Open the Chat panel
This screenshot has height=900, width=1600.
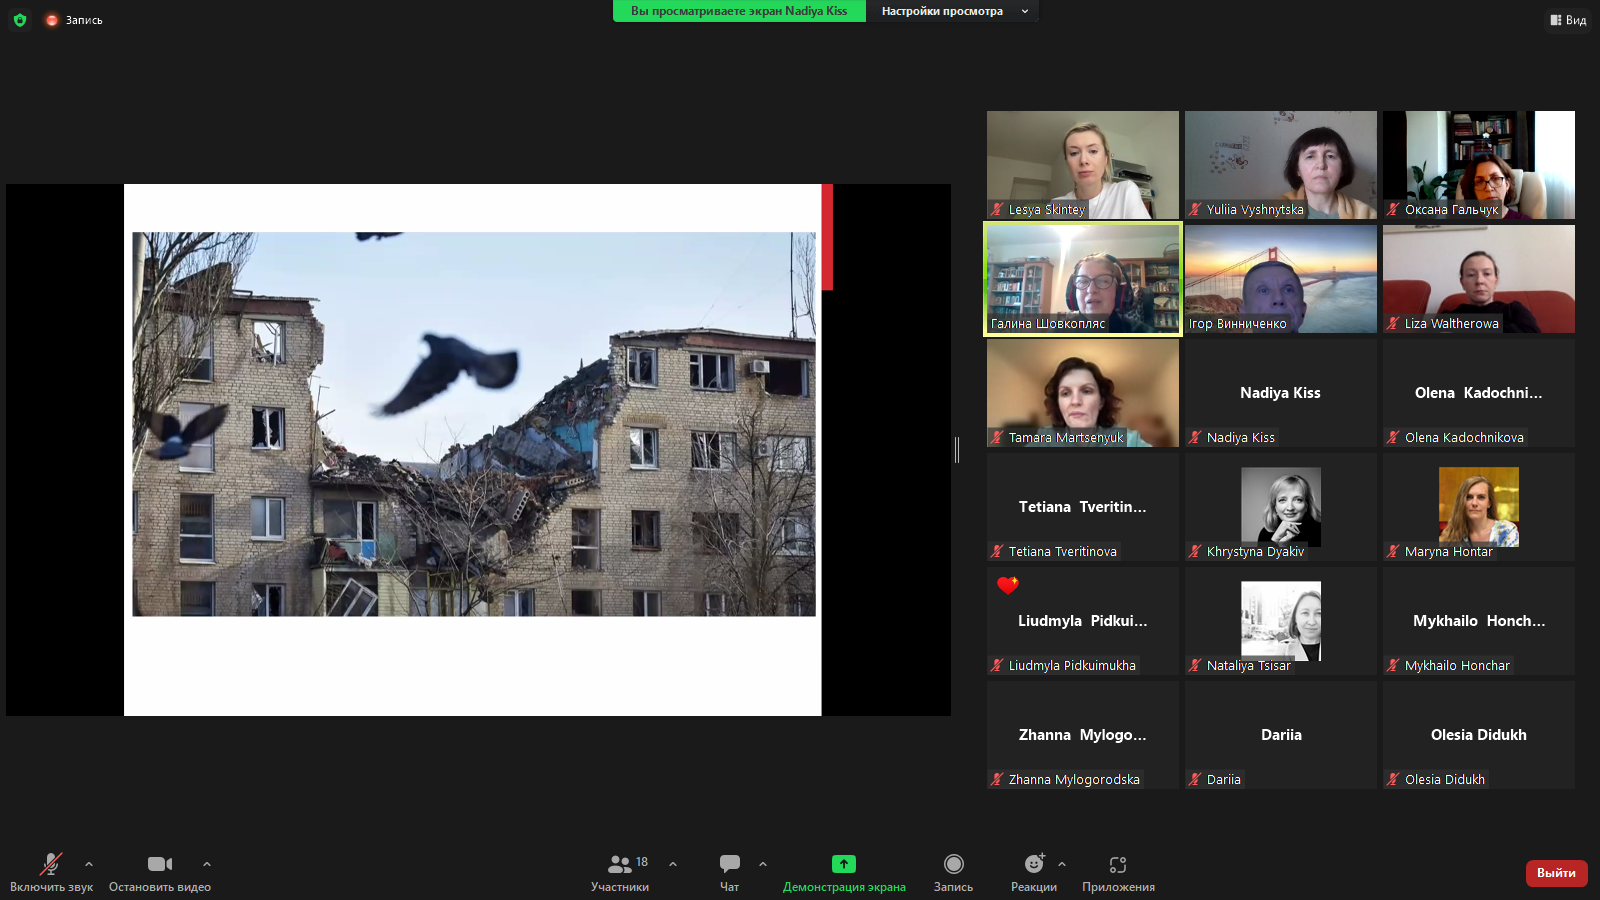(729, 864)
